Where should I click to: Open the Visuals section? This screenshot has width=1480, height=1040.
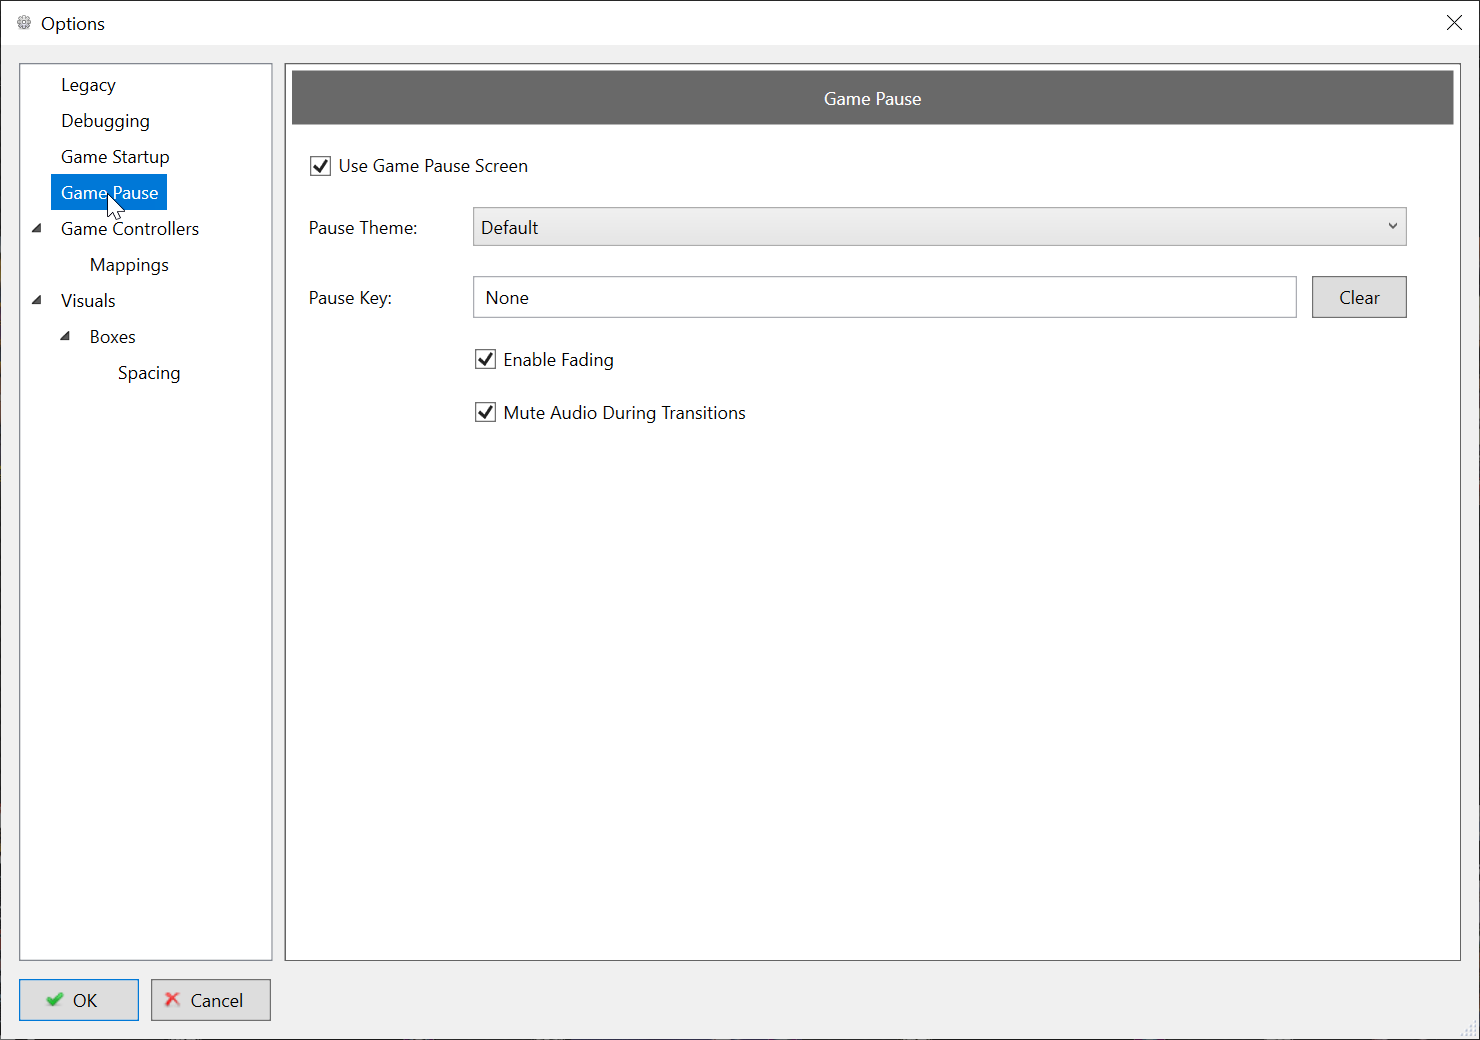pos(88,301)
